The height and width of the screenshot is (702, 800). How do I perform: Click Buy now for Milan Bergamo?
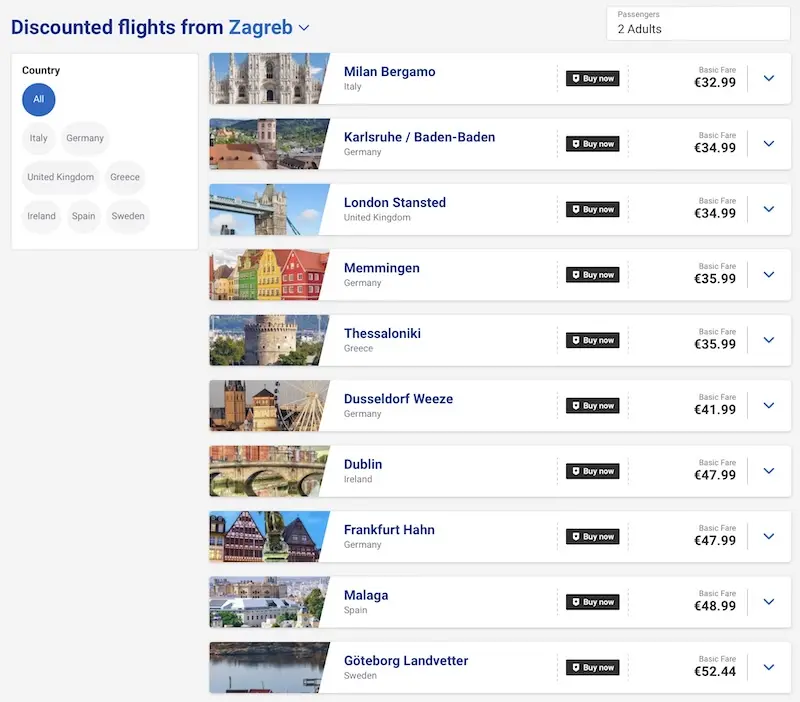[x=592, y=79]
